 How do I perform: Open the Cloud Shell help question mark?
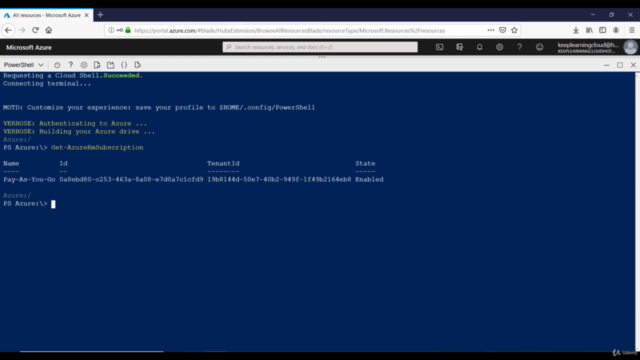tap(71, 65)
